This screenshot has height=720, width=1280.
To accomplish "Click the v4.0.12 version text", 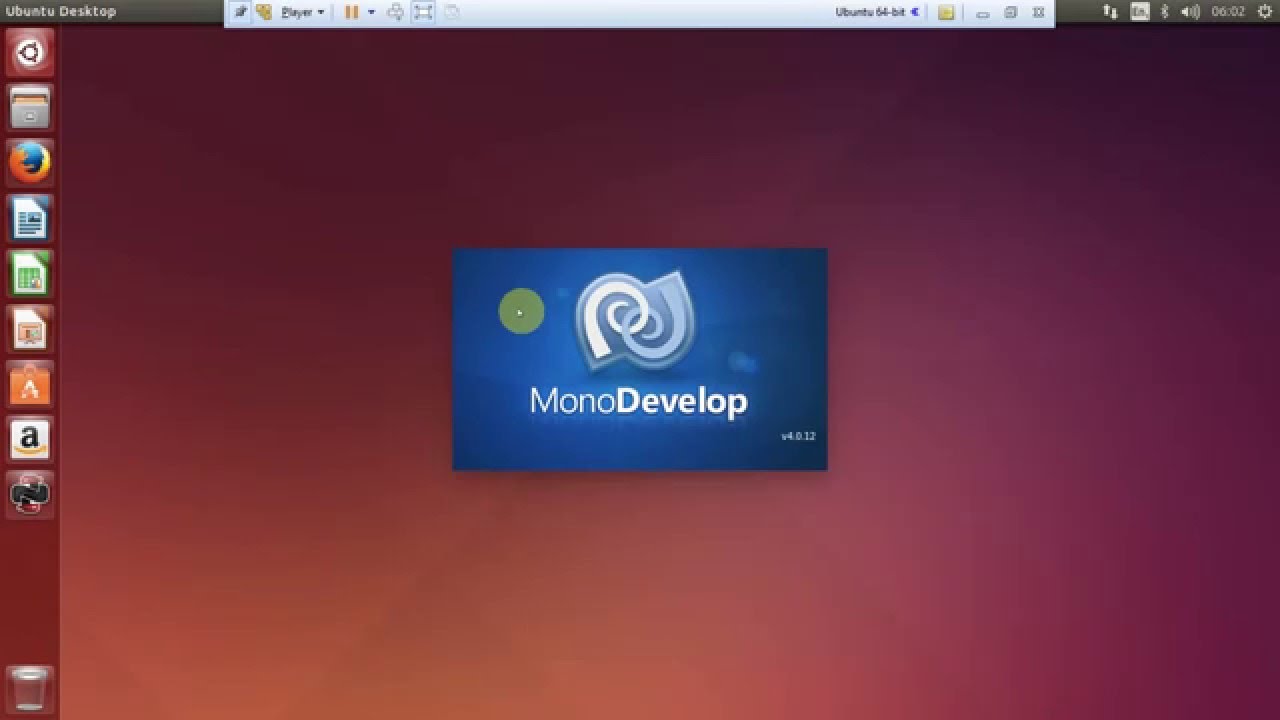I will [798, 436].
